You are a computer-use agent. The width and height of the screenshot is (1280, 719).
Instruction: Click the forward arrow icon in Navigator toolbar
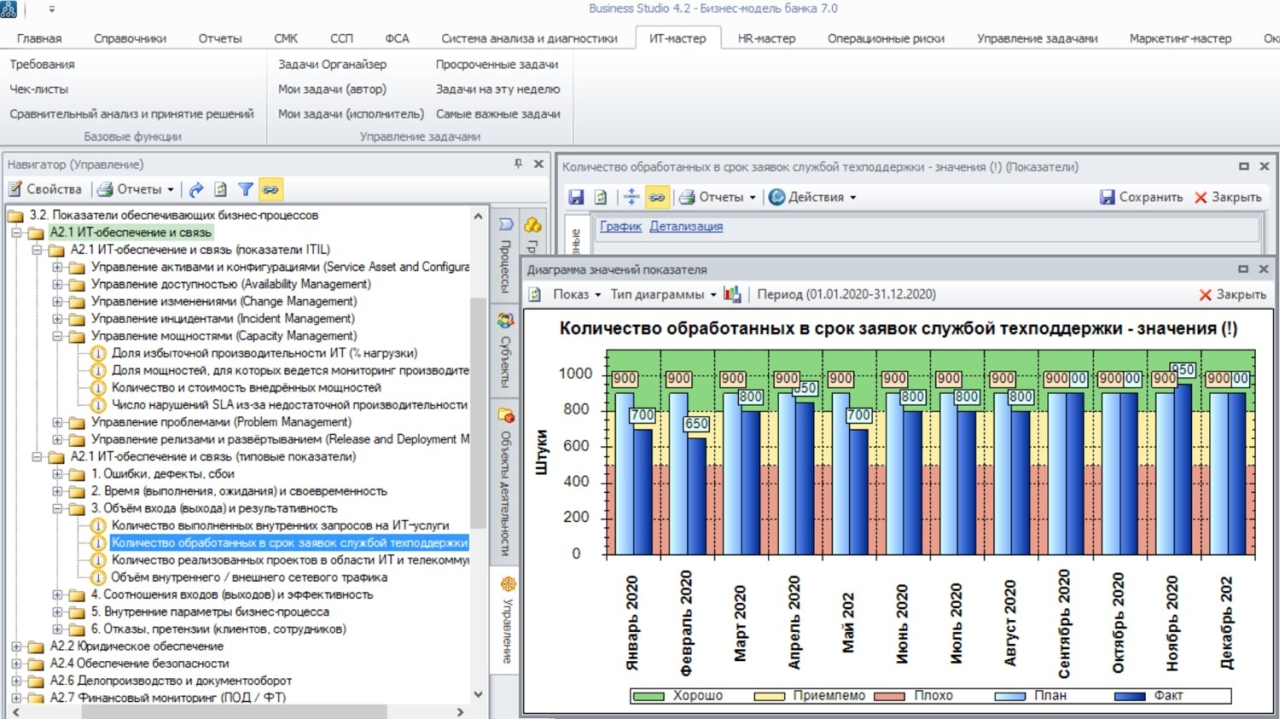[198, 190]
